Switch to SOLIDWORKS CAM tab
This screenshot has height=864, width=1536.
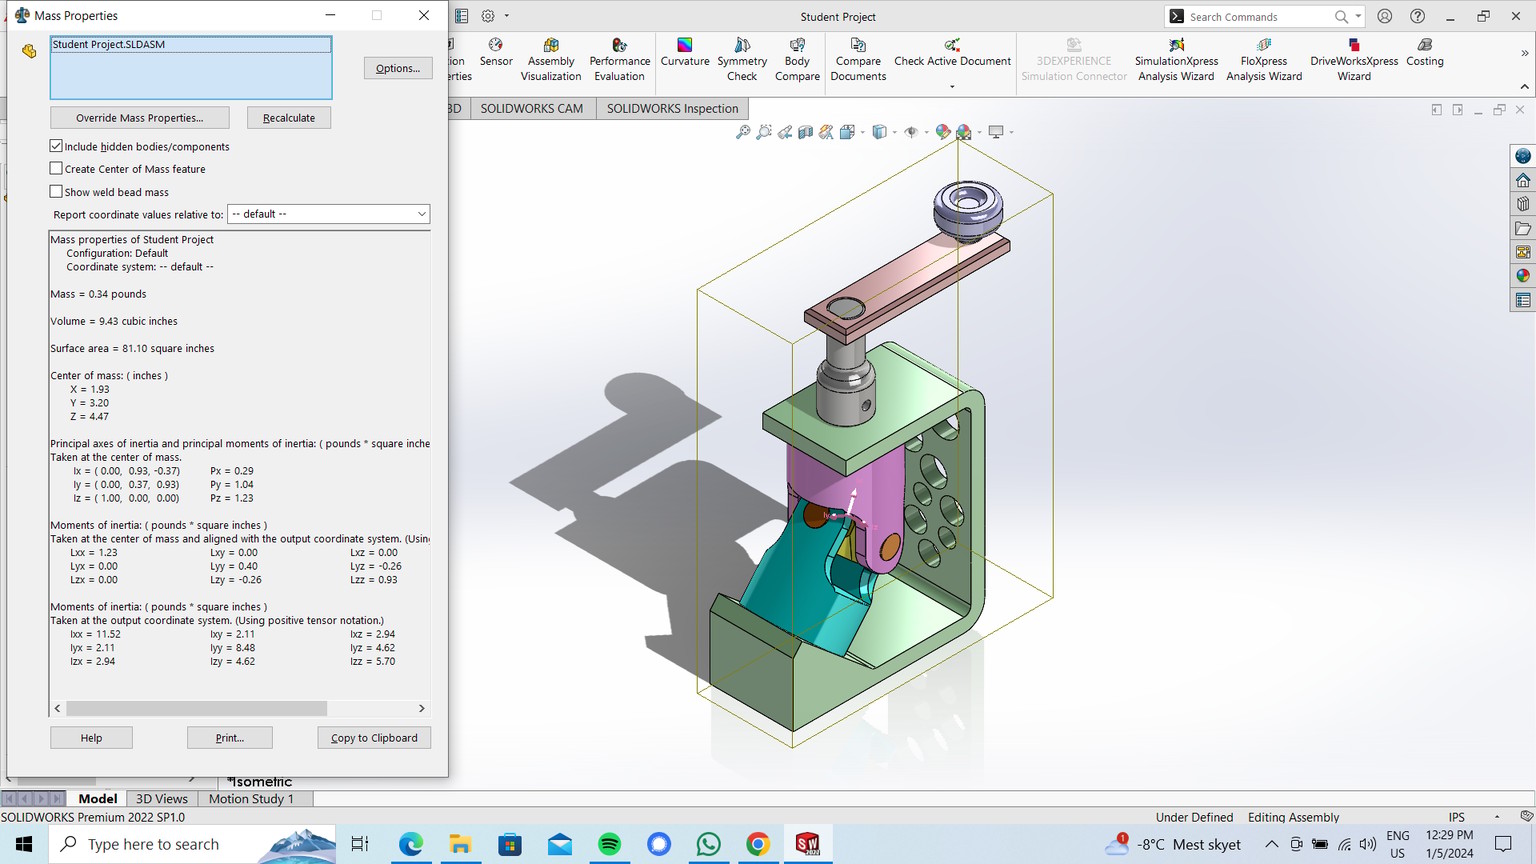point(531,109)
